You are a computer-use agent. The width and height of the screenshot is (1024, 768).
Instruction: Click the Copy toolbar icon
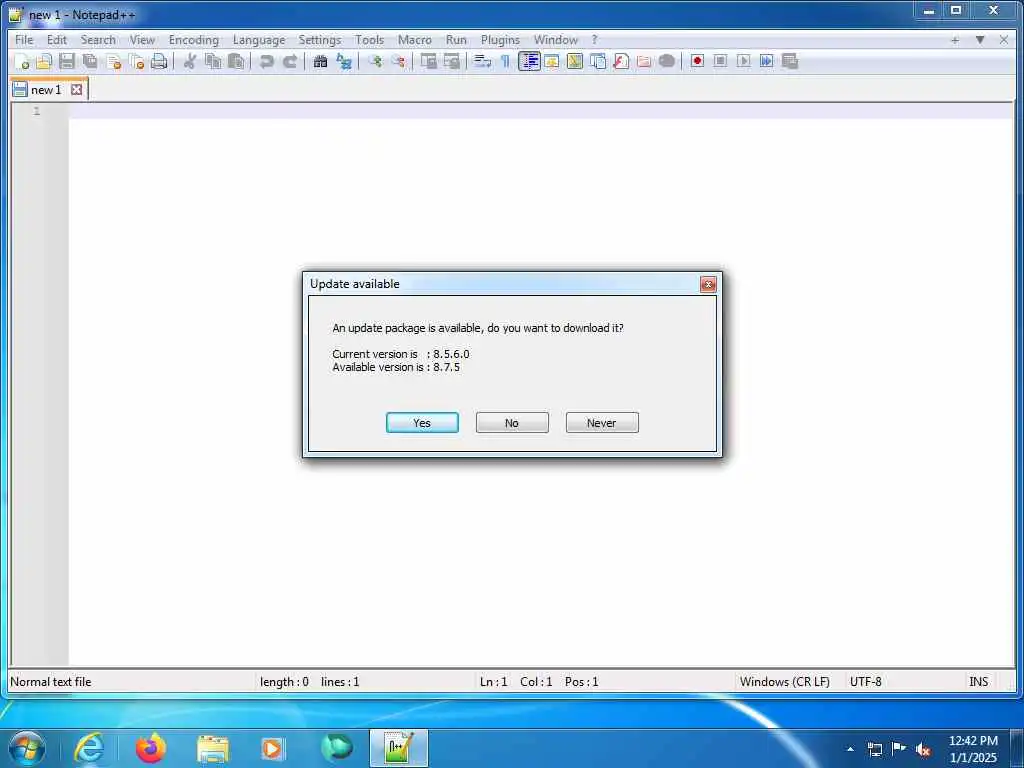pyautogui.click(x=213, y=61)
